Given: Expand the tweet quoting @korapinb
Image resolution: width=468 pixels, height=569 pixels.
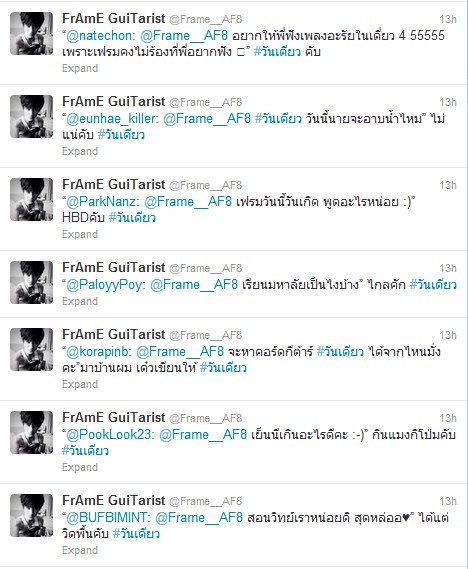Looking at the screenshot, I should [80, 384].
